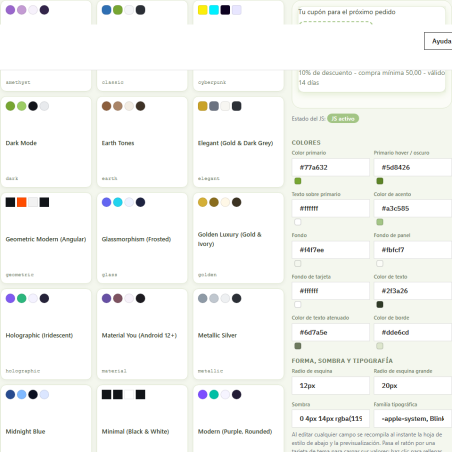Click the Sombra value field
This screenshot has width=452, height=452.
(x=331, y=419)
